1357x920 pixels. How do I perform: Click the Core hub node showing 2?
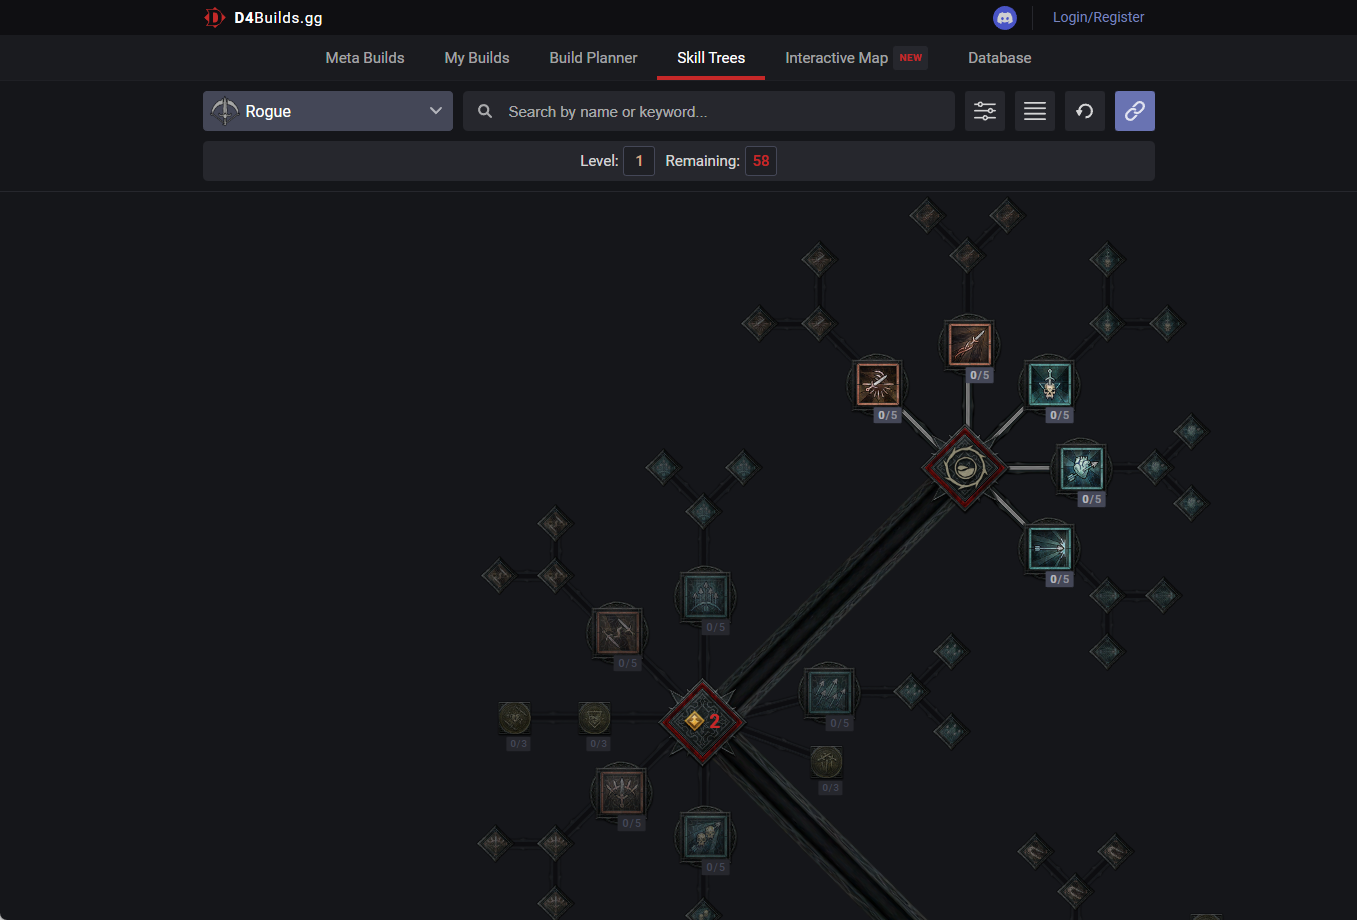(702, 721)
